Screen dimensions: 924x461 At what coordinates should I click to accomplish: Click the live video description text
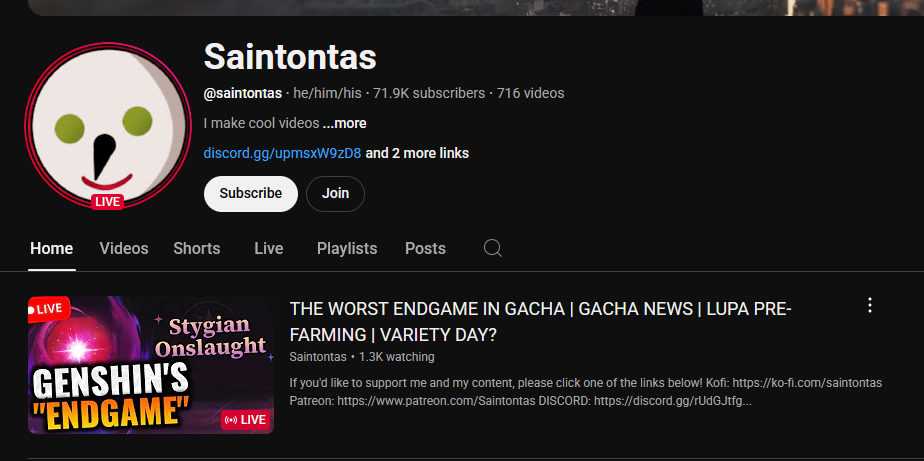[x=586, y=392]
